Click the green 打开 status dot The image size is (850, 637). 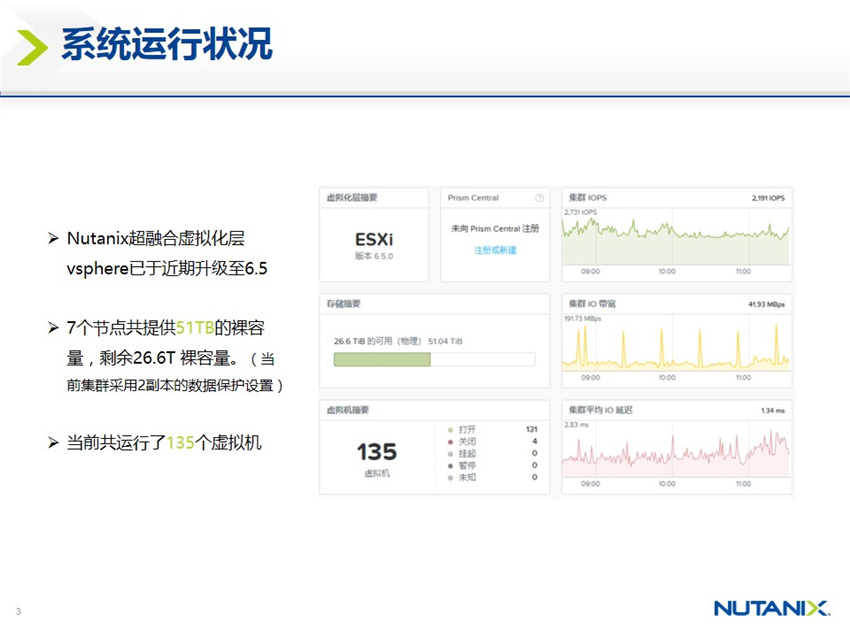pos(450,430)
